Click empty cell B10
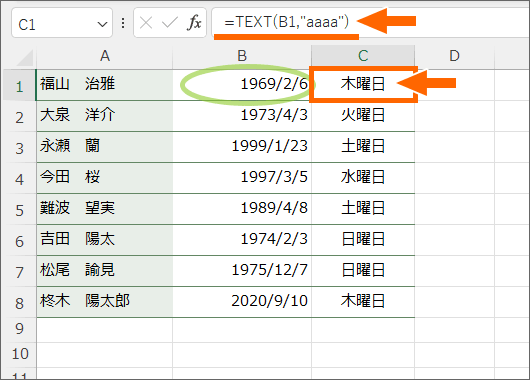This screenshot has height=380, width=530. pos(242,355)
